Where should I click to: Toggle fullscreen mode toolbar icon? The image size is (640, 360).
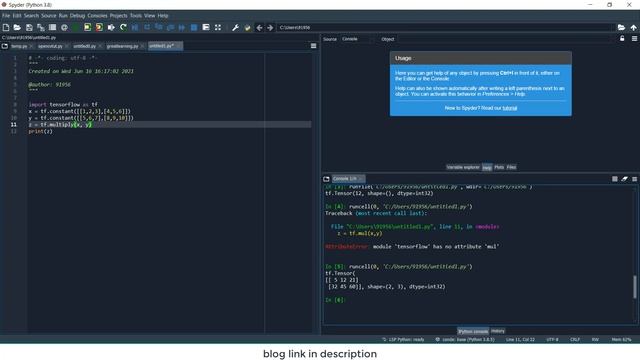click(218, 27)
